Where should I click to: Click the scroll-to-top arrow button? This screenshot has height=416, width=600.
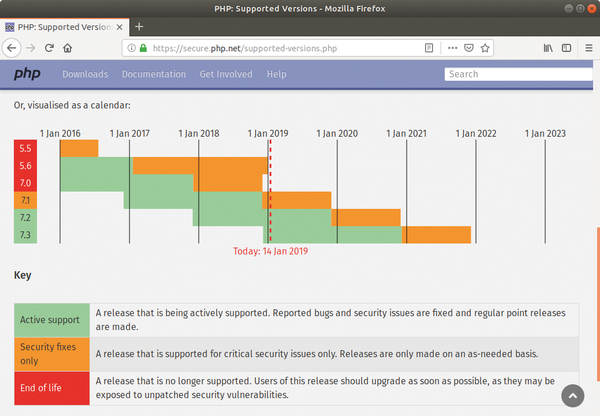point(573,396)
